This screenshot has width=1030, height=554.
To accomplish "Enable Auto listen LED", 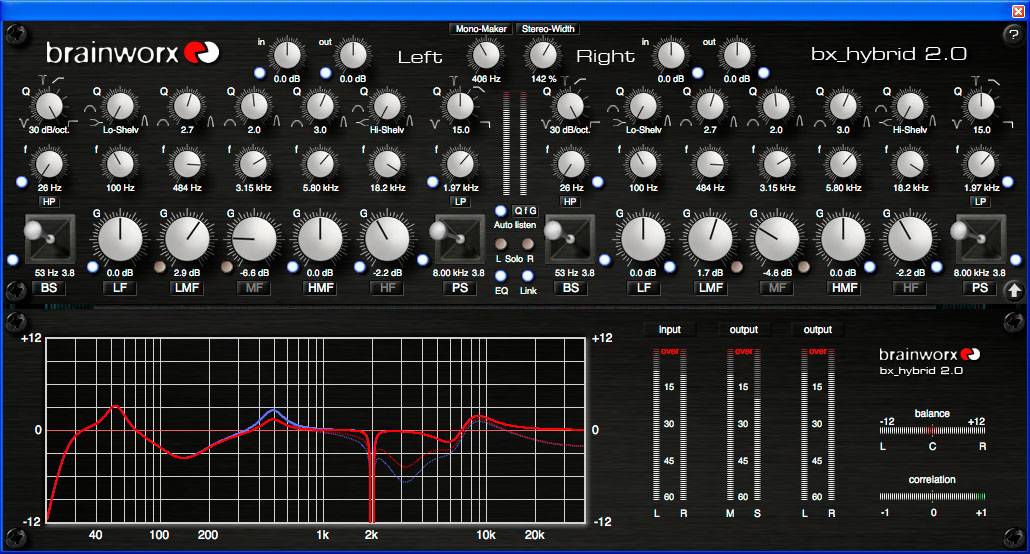I will click(501, 211).
